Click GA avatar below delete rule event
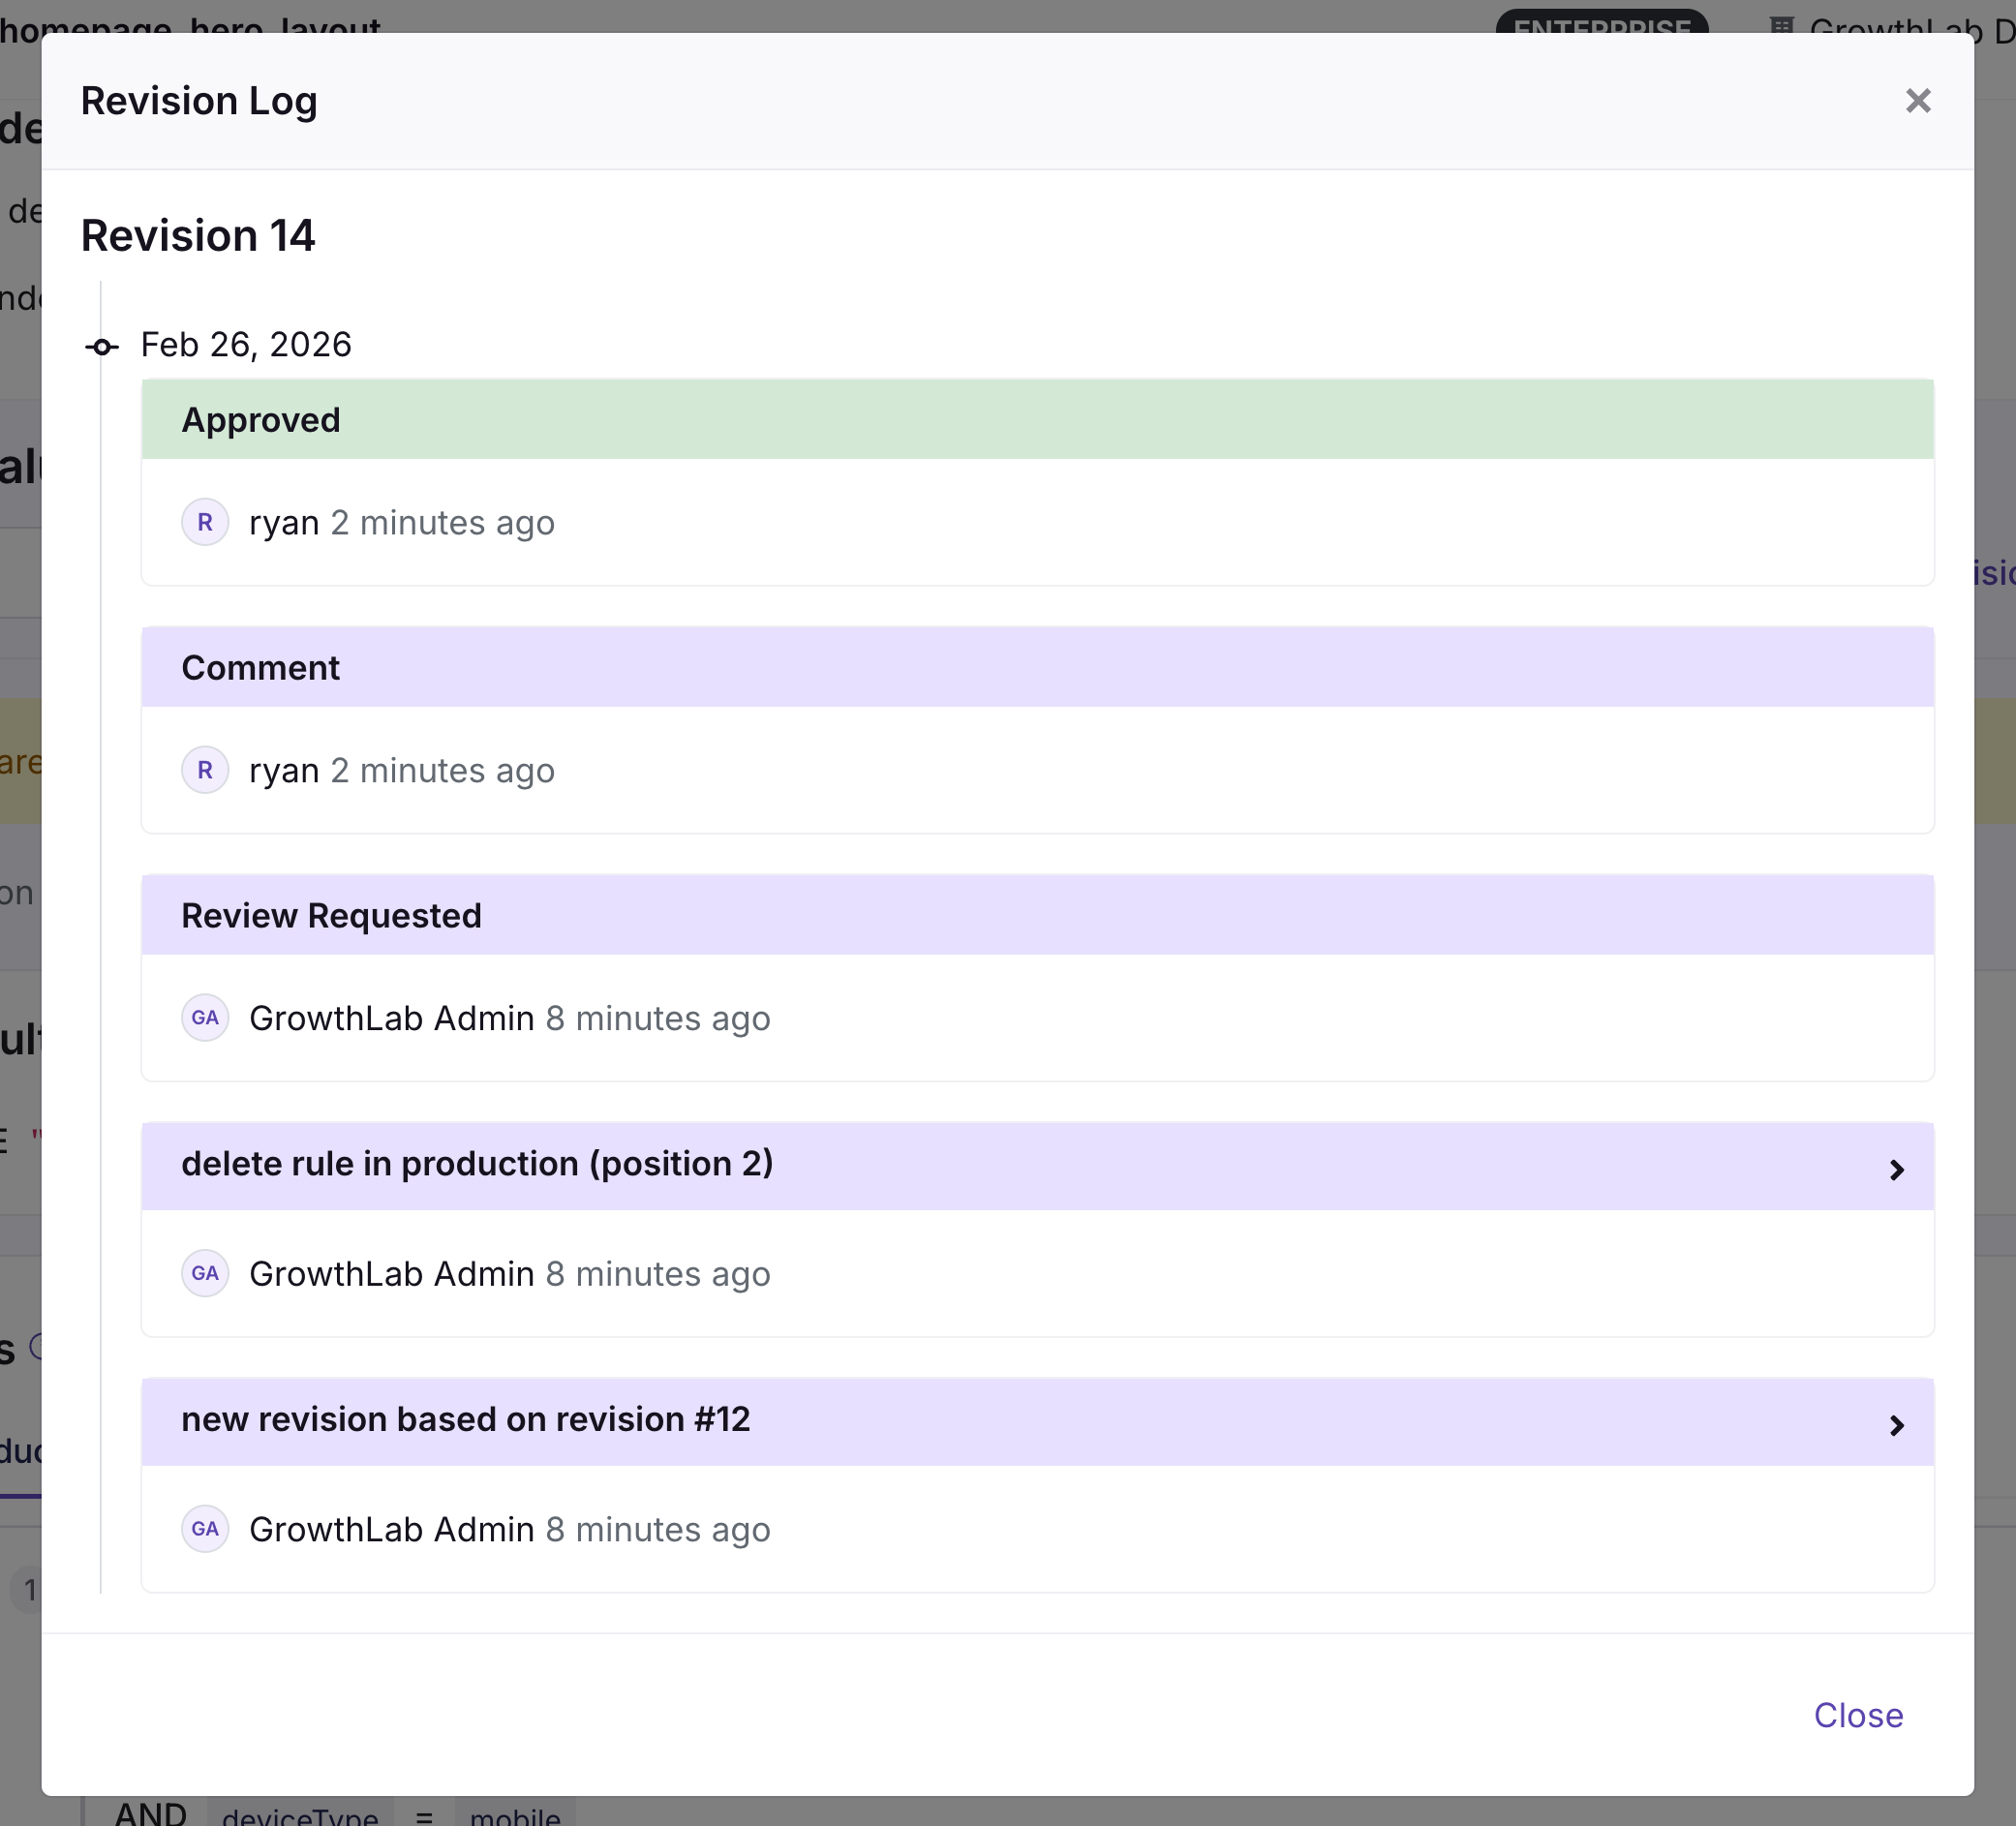This screenshot has height=1826, width=2016. 205,1273
